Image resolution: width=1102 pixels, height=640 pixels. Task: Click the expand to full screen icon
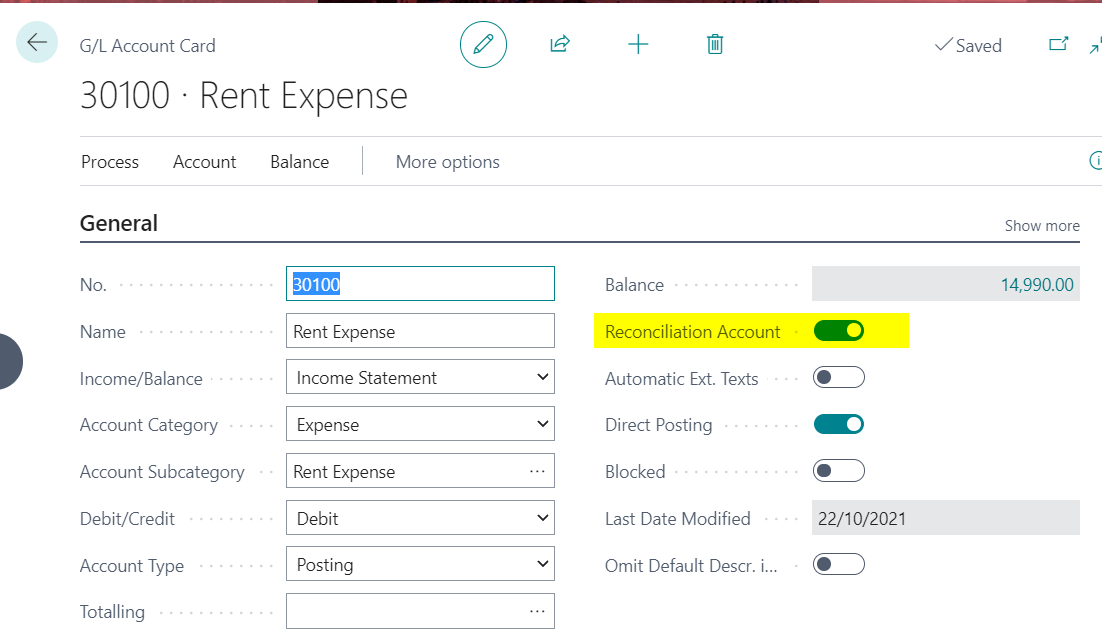click(x=1095, y=45)
